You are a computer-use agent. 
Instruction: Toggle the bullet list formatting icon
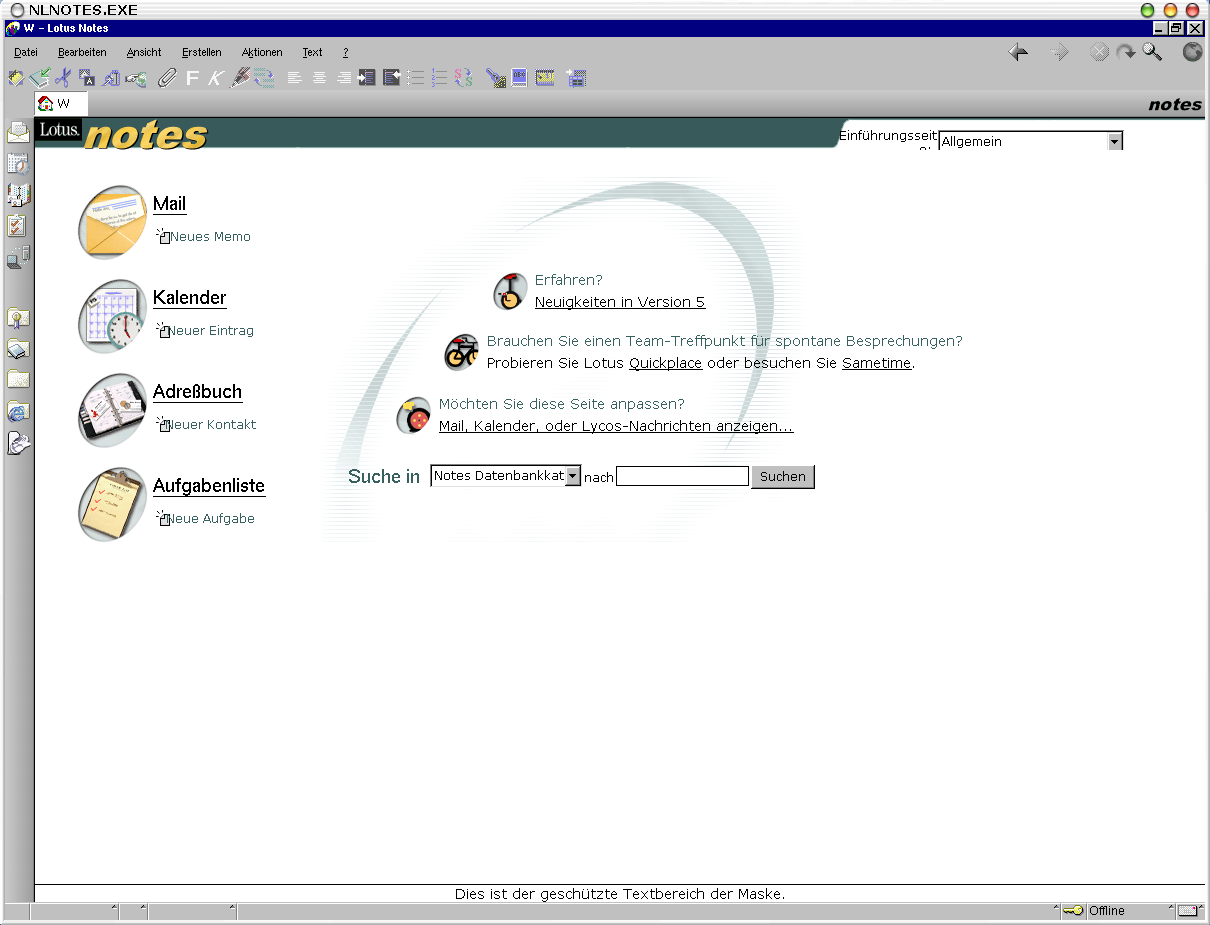(416, 78)
